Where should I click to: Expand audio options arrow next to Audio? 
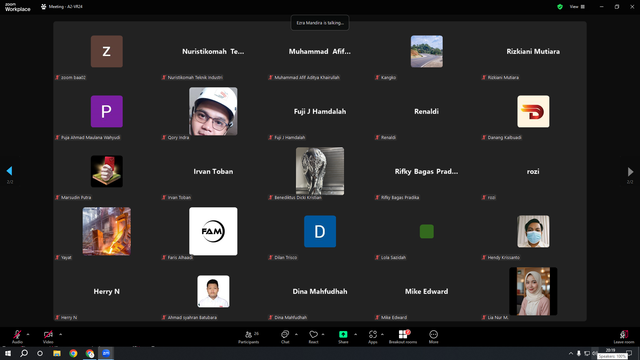coord(28,334)
